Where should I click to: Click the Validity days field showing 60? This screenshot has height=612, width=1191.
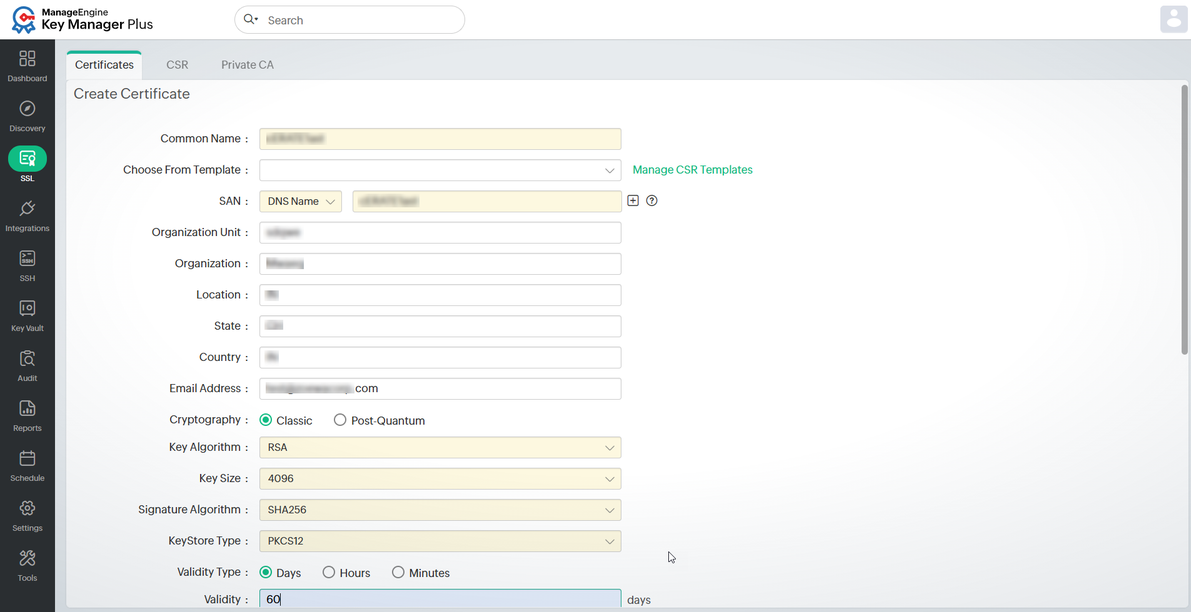[440, 599]
